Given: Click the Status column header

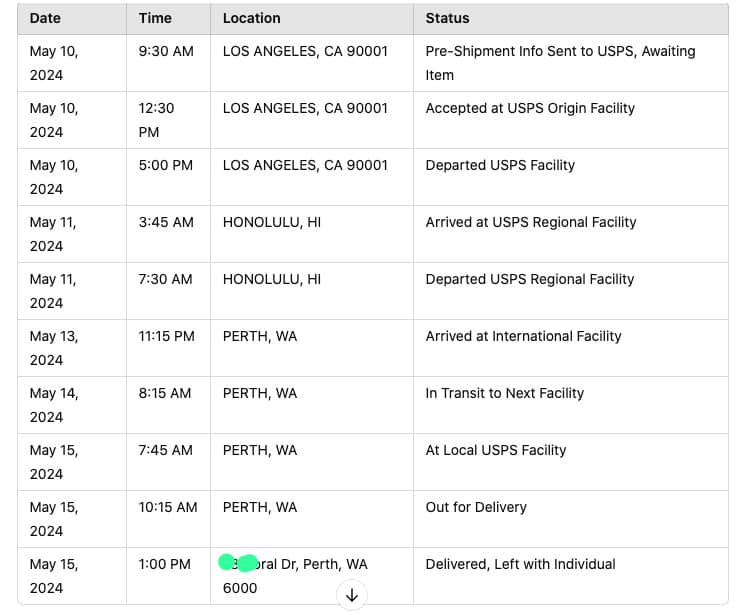Looking at the screenshot, I should tap(447, 18).
